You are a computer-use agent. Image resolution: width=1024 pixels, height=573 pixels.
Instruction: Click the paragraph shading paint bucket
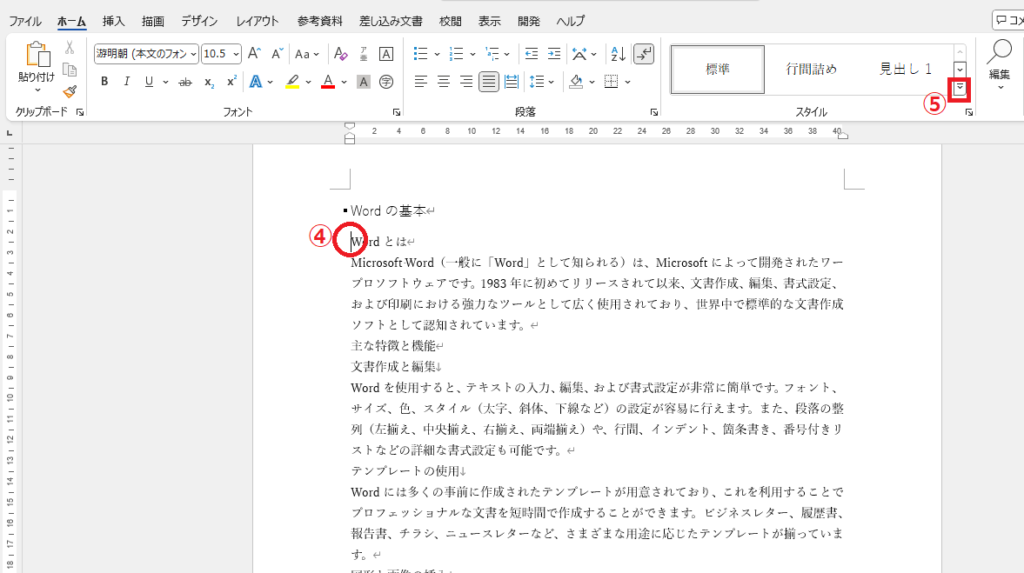pyautogui.click(x=576, y=82)
